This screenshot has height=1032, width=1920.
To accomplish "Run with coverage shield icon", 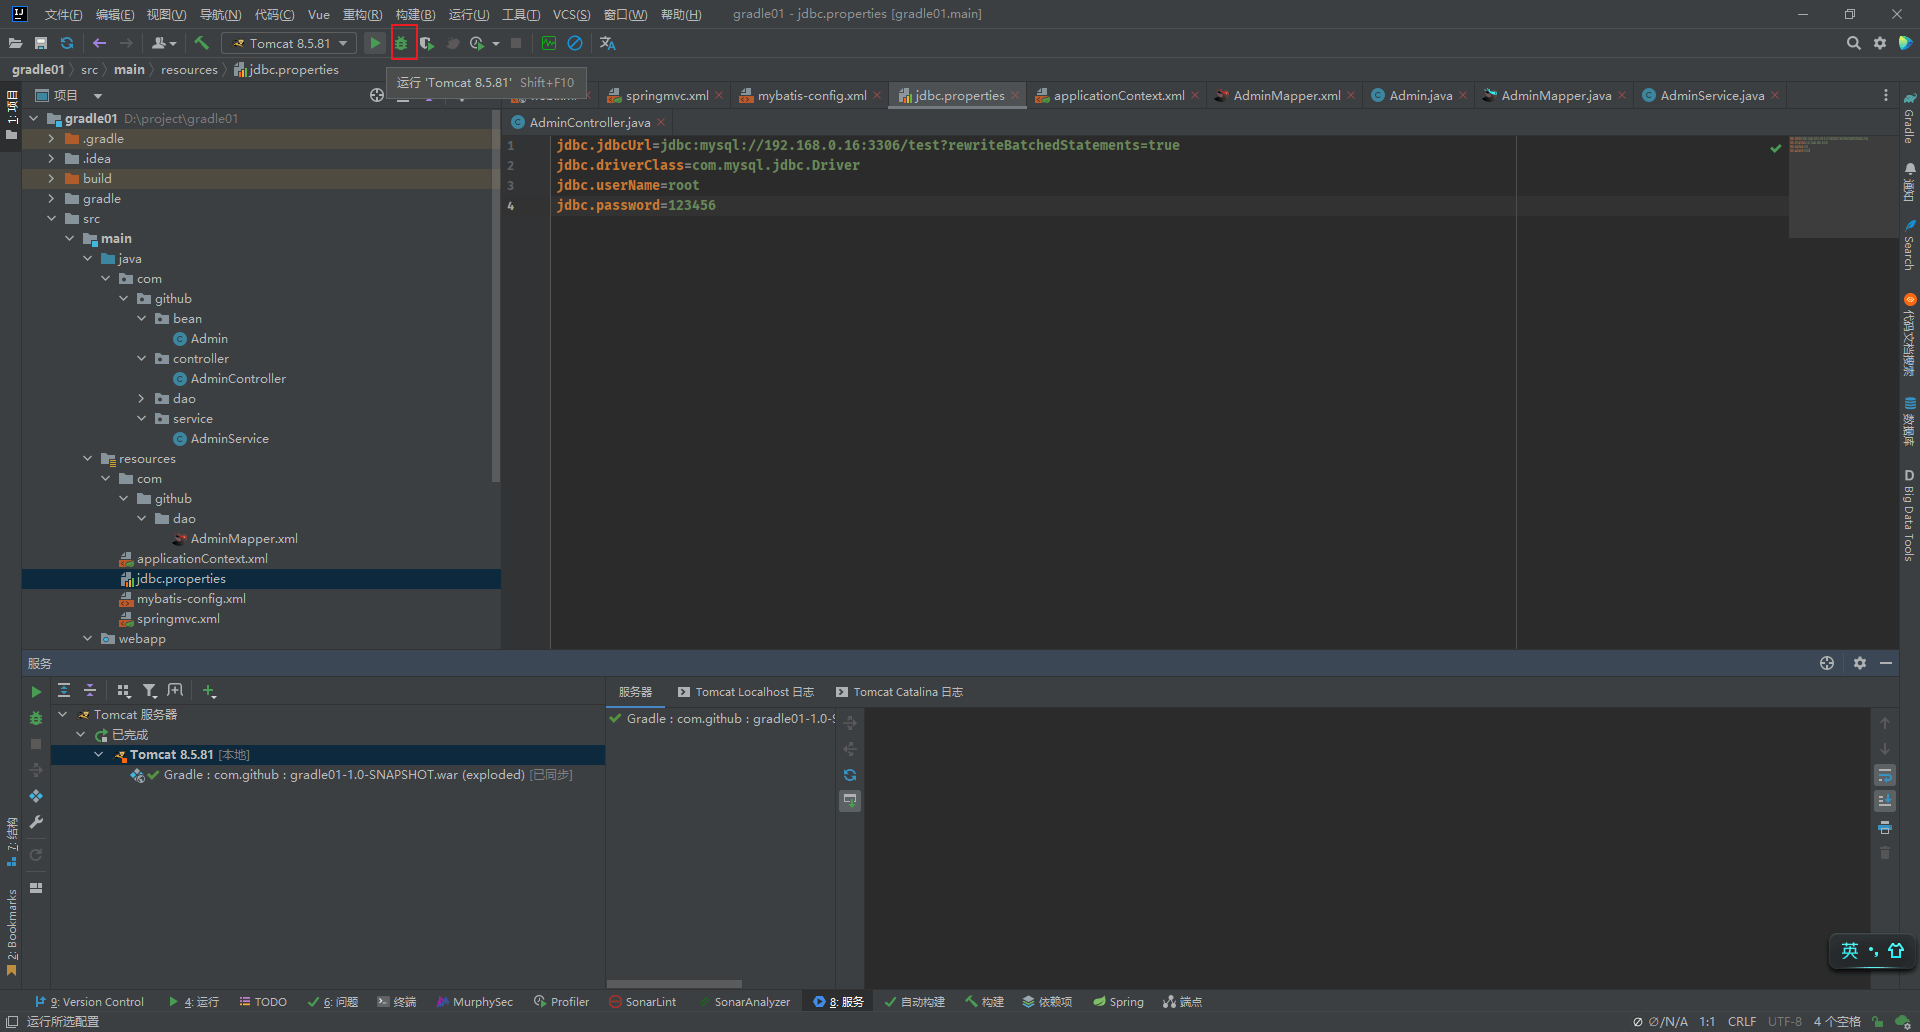I will pos(427,43).
